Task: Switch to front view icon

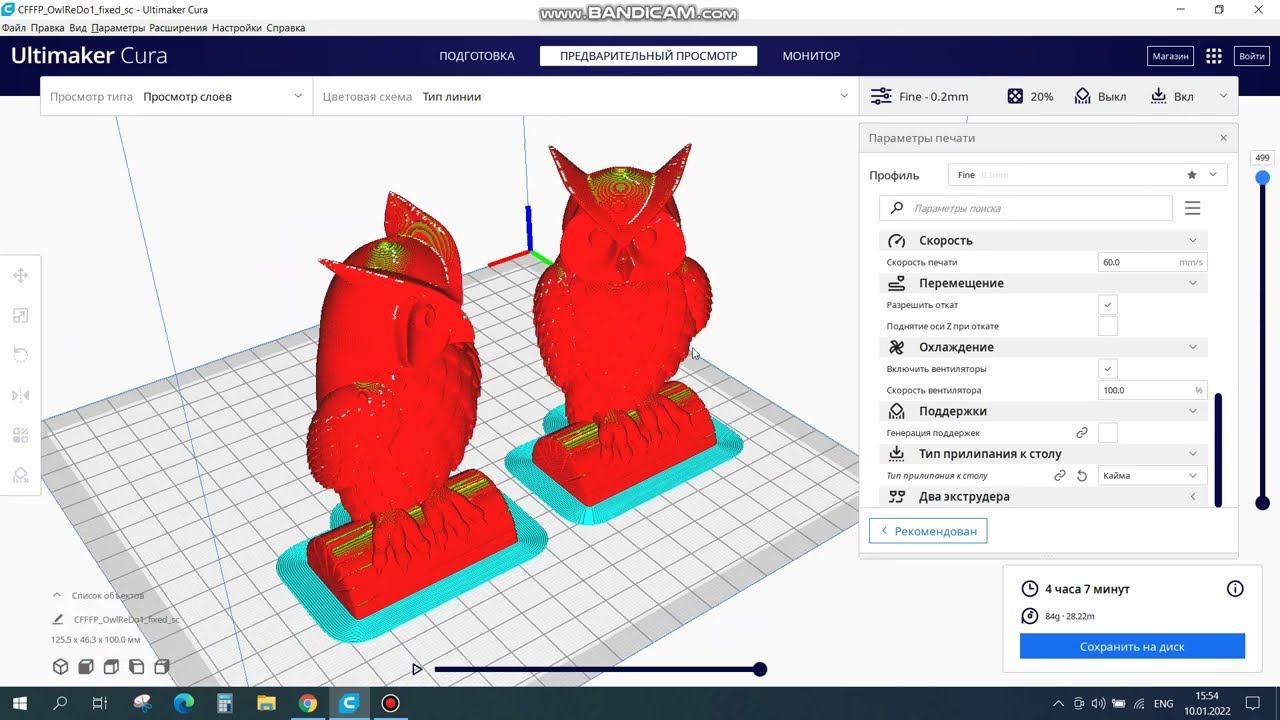Action: [86, 667]
